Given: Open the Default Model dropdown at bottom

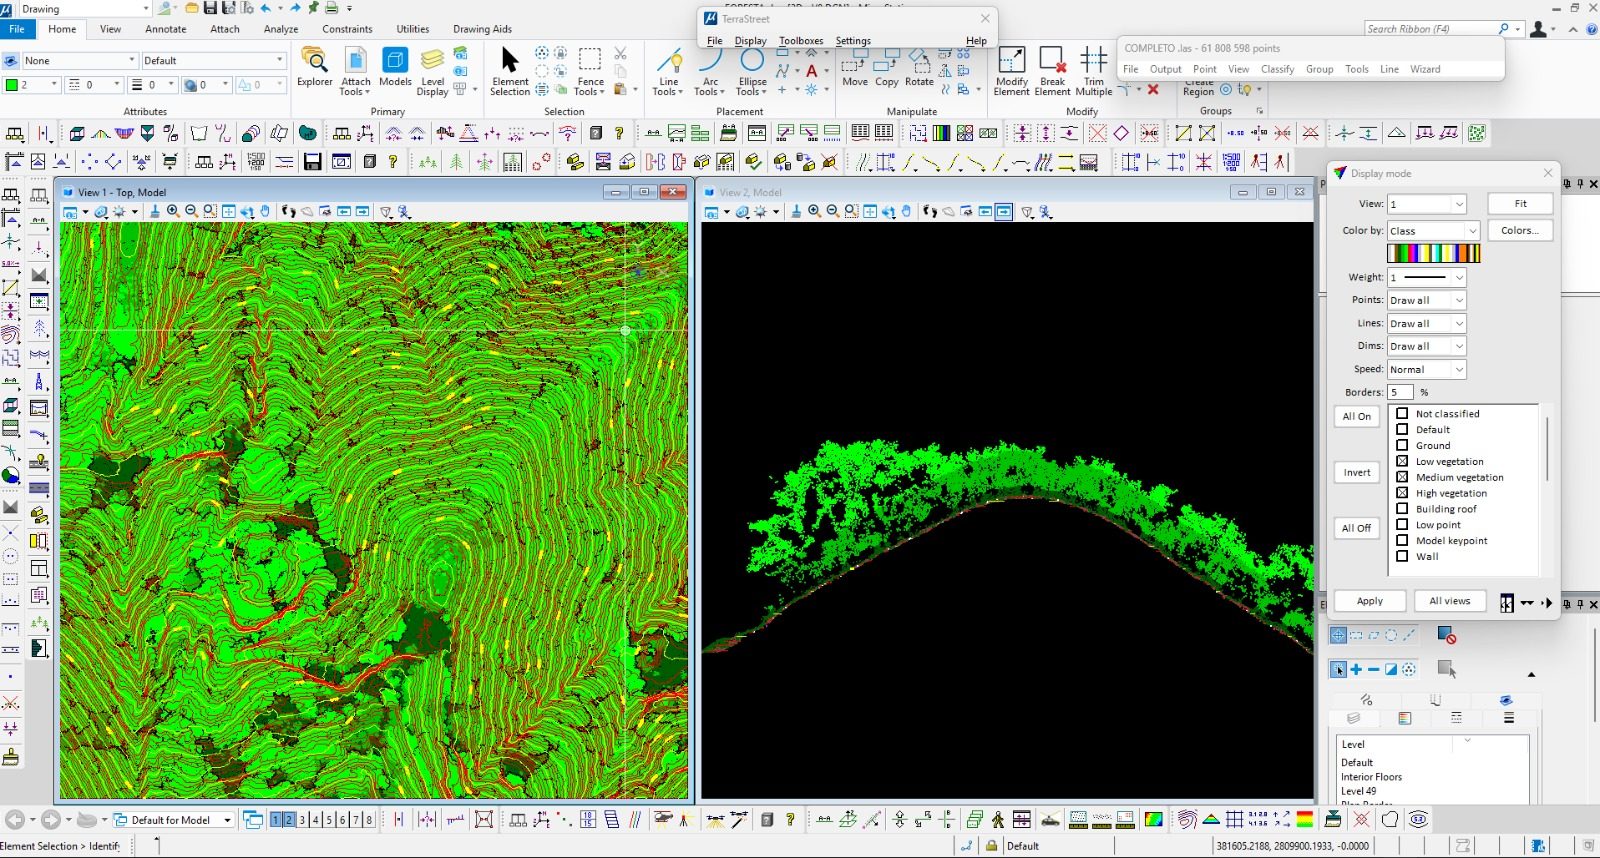Looking at the screenshot, I should [x=173, y=820].
